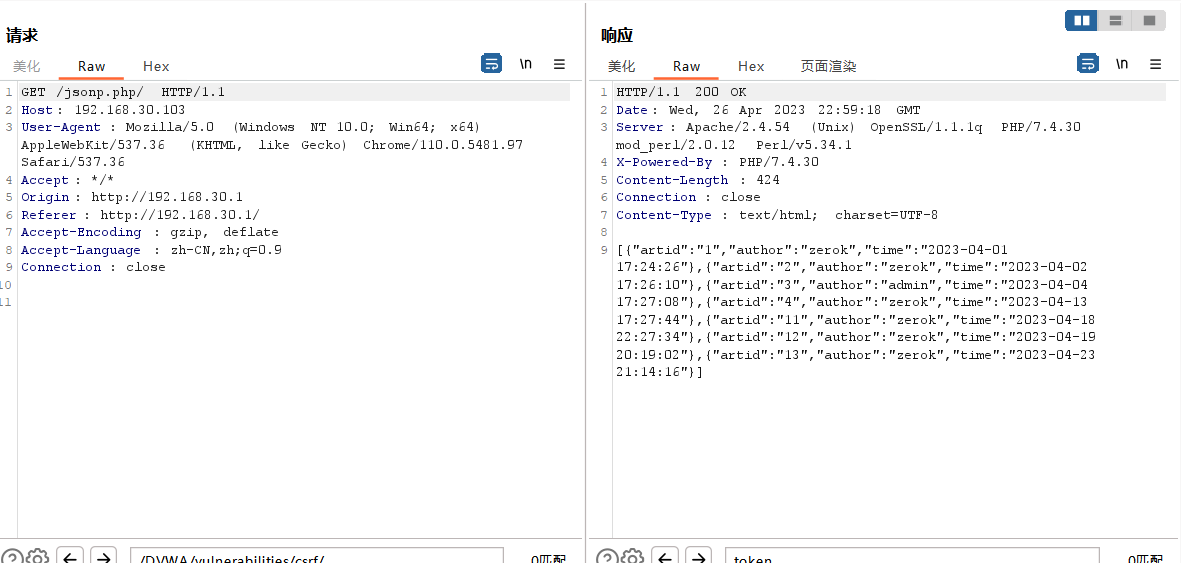Click request Connection close header line
Image resolution: width=1181 pixels, height=563 pixels.
pos(93,268)
